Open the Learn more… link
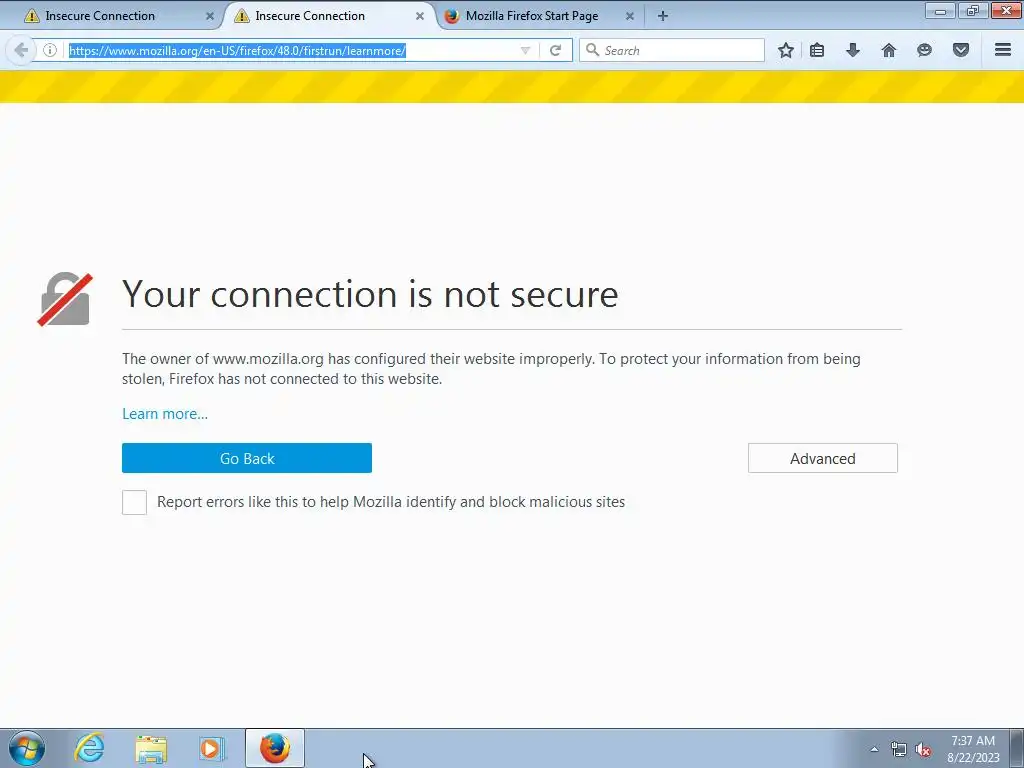 click(x=165, y=414)
